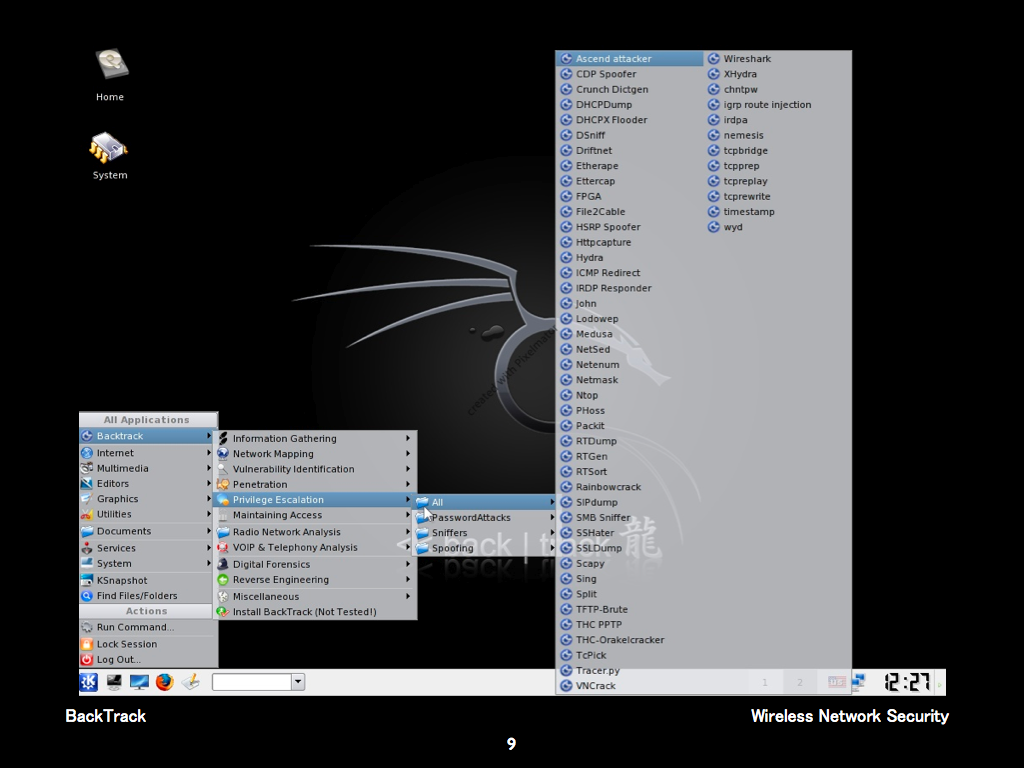
Task: Switch to virtual desktop 2 pager
Action: (799, 683)
